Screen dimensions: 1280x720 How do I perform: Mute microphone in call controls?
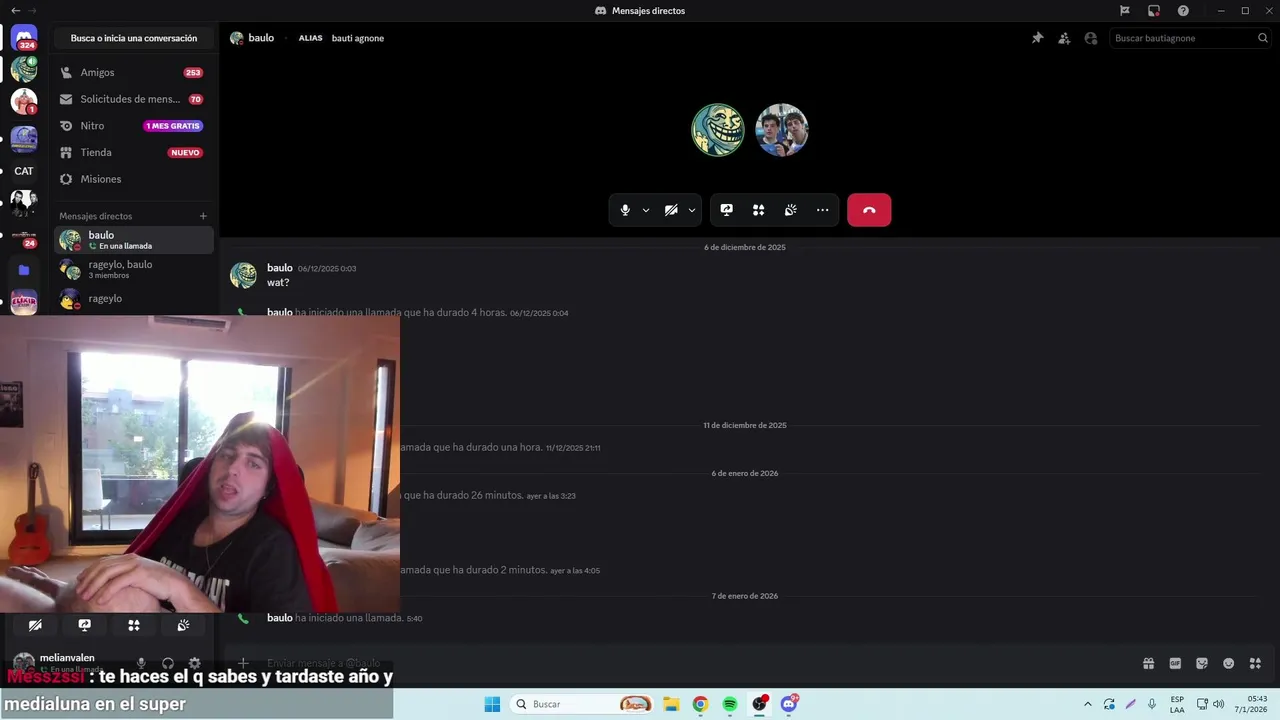[x=625, y=210]
